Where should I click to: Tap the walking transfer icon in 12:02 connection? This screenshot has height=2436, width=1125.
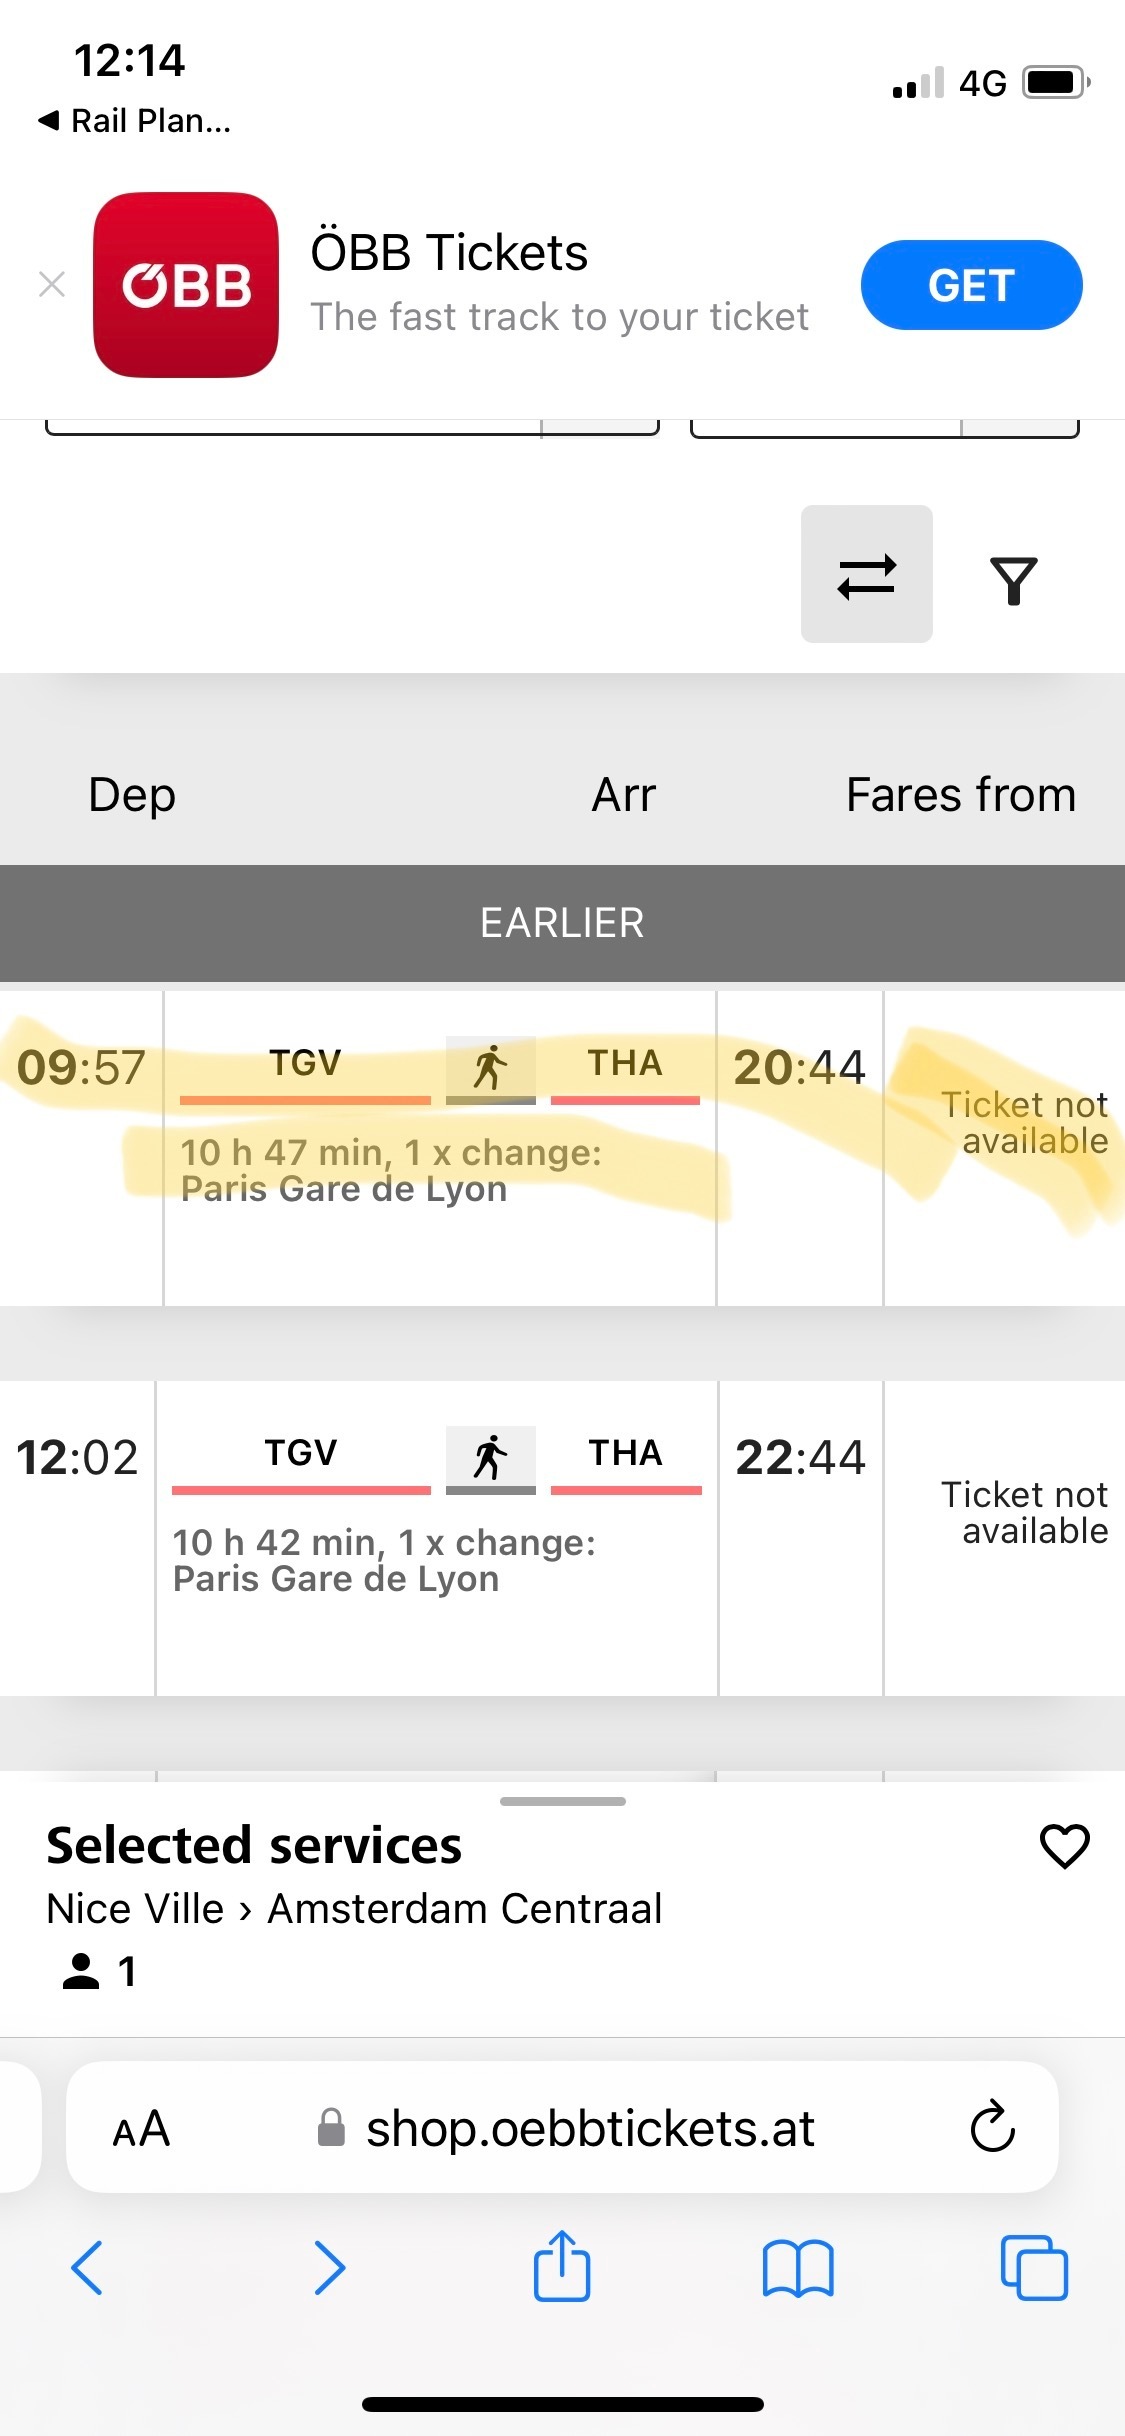pyautogui.click(x=490, y=1458)
